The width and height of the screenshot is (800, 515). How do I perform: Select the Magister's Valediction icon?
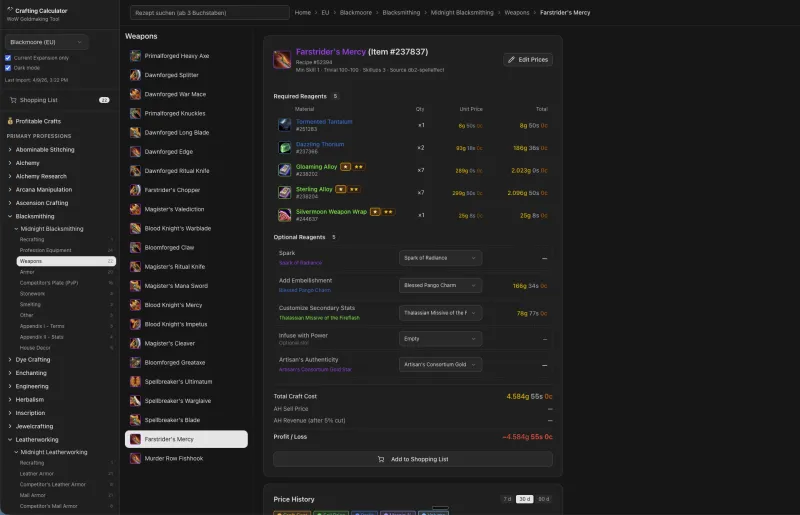[135, 209]
